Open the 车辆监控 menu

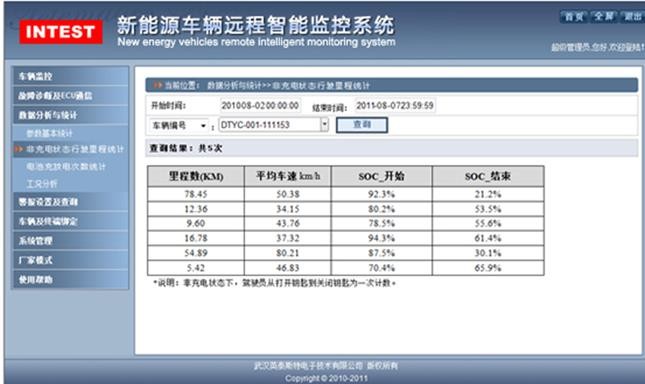click(70, 76)
